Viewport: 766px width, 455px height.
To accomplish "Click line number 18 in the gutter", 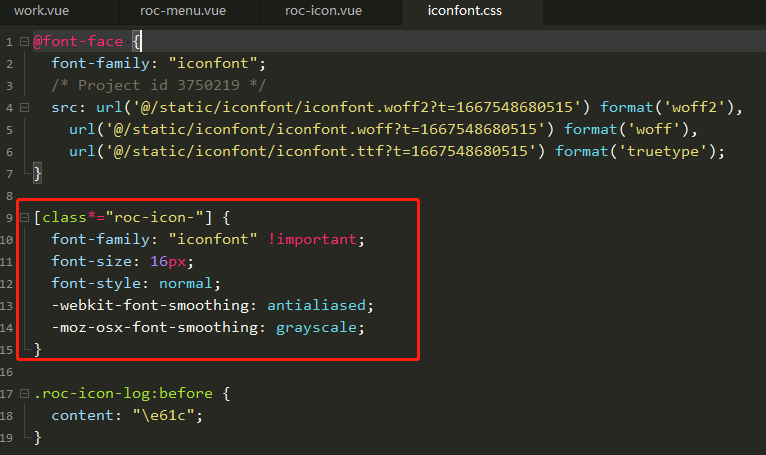I will [x=9, y=415].
